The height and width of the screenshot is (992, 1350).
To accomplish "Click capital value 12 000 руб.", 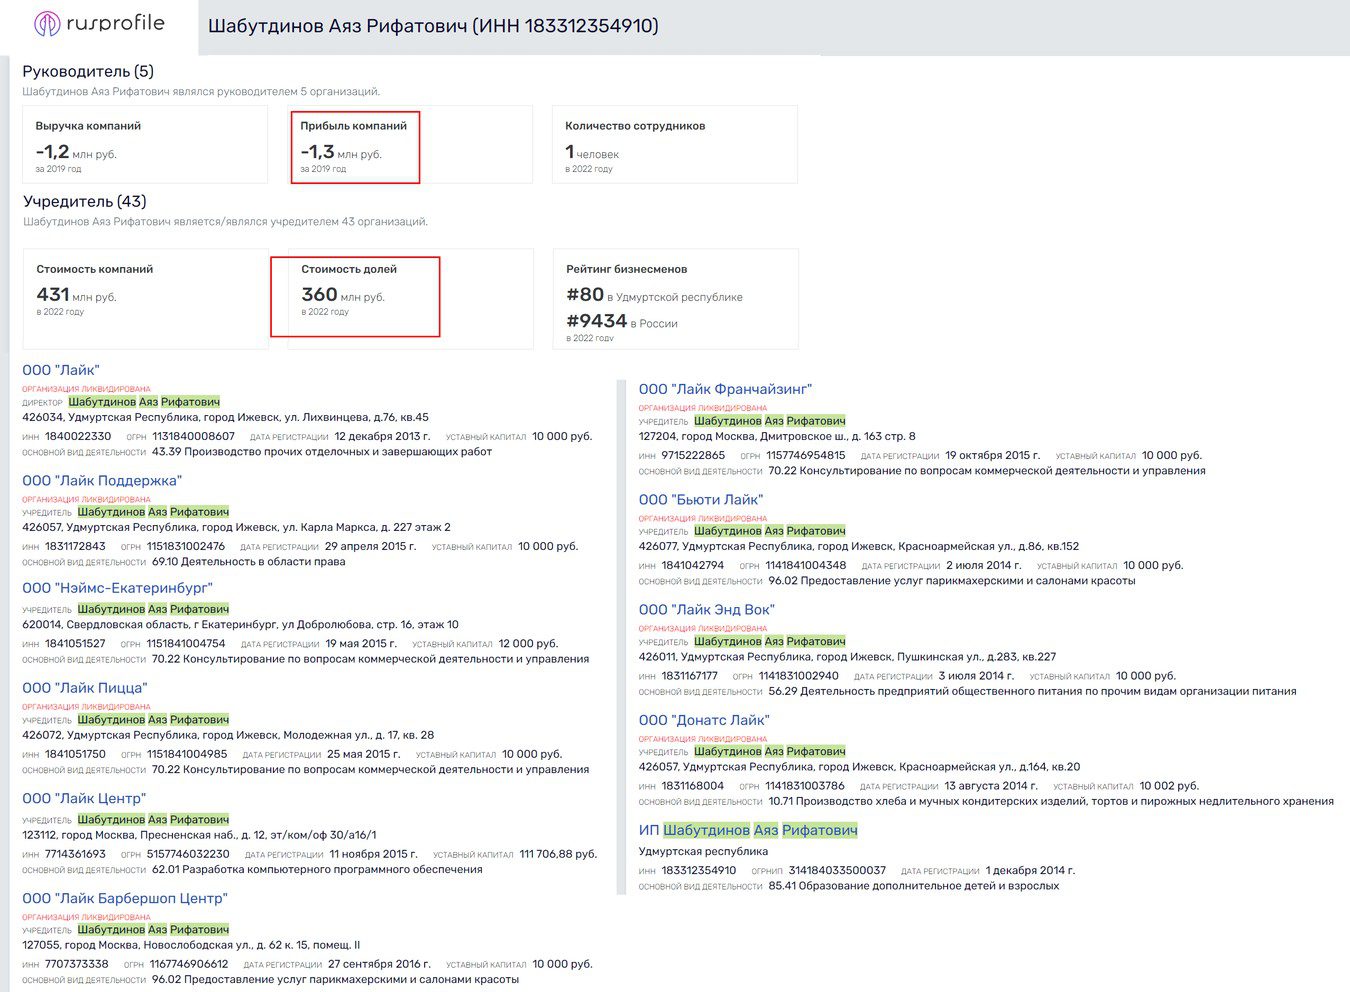I will (528, 643).
